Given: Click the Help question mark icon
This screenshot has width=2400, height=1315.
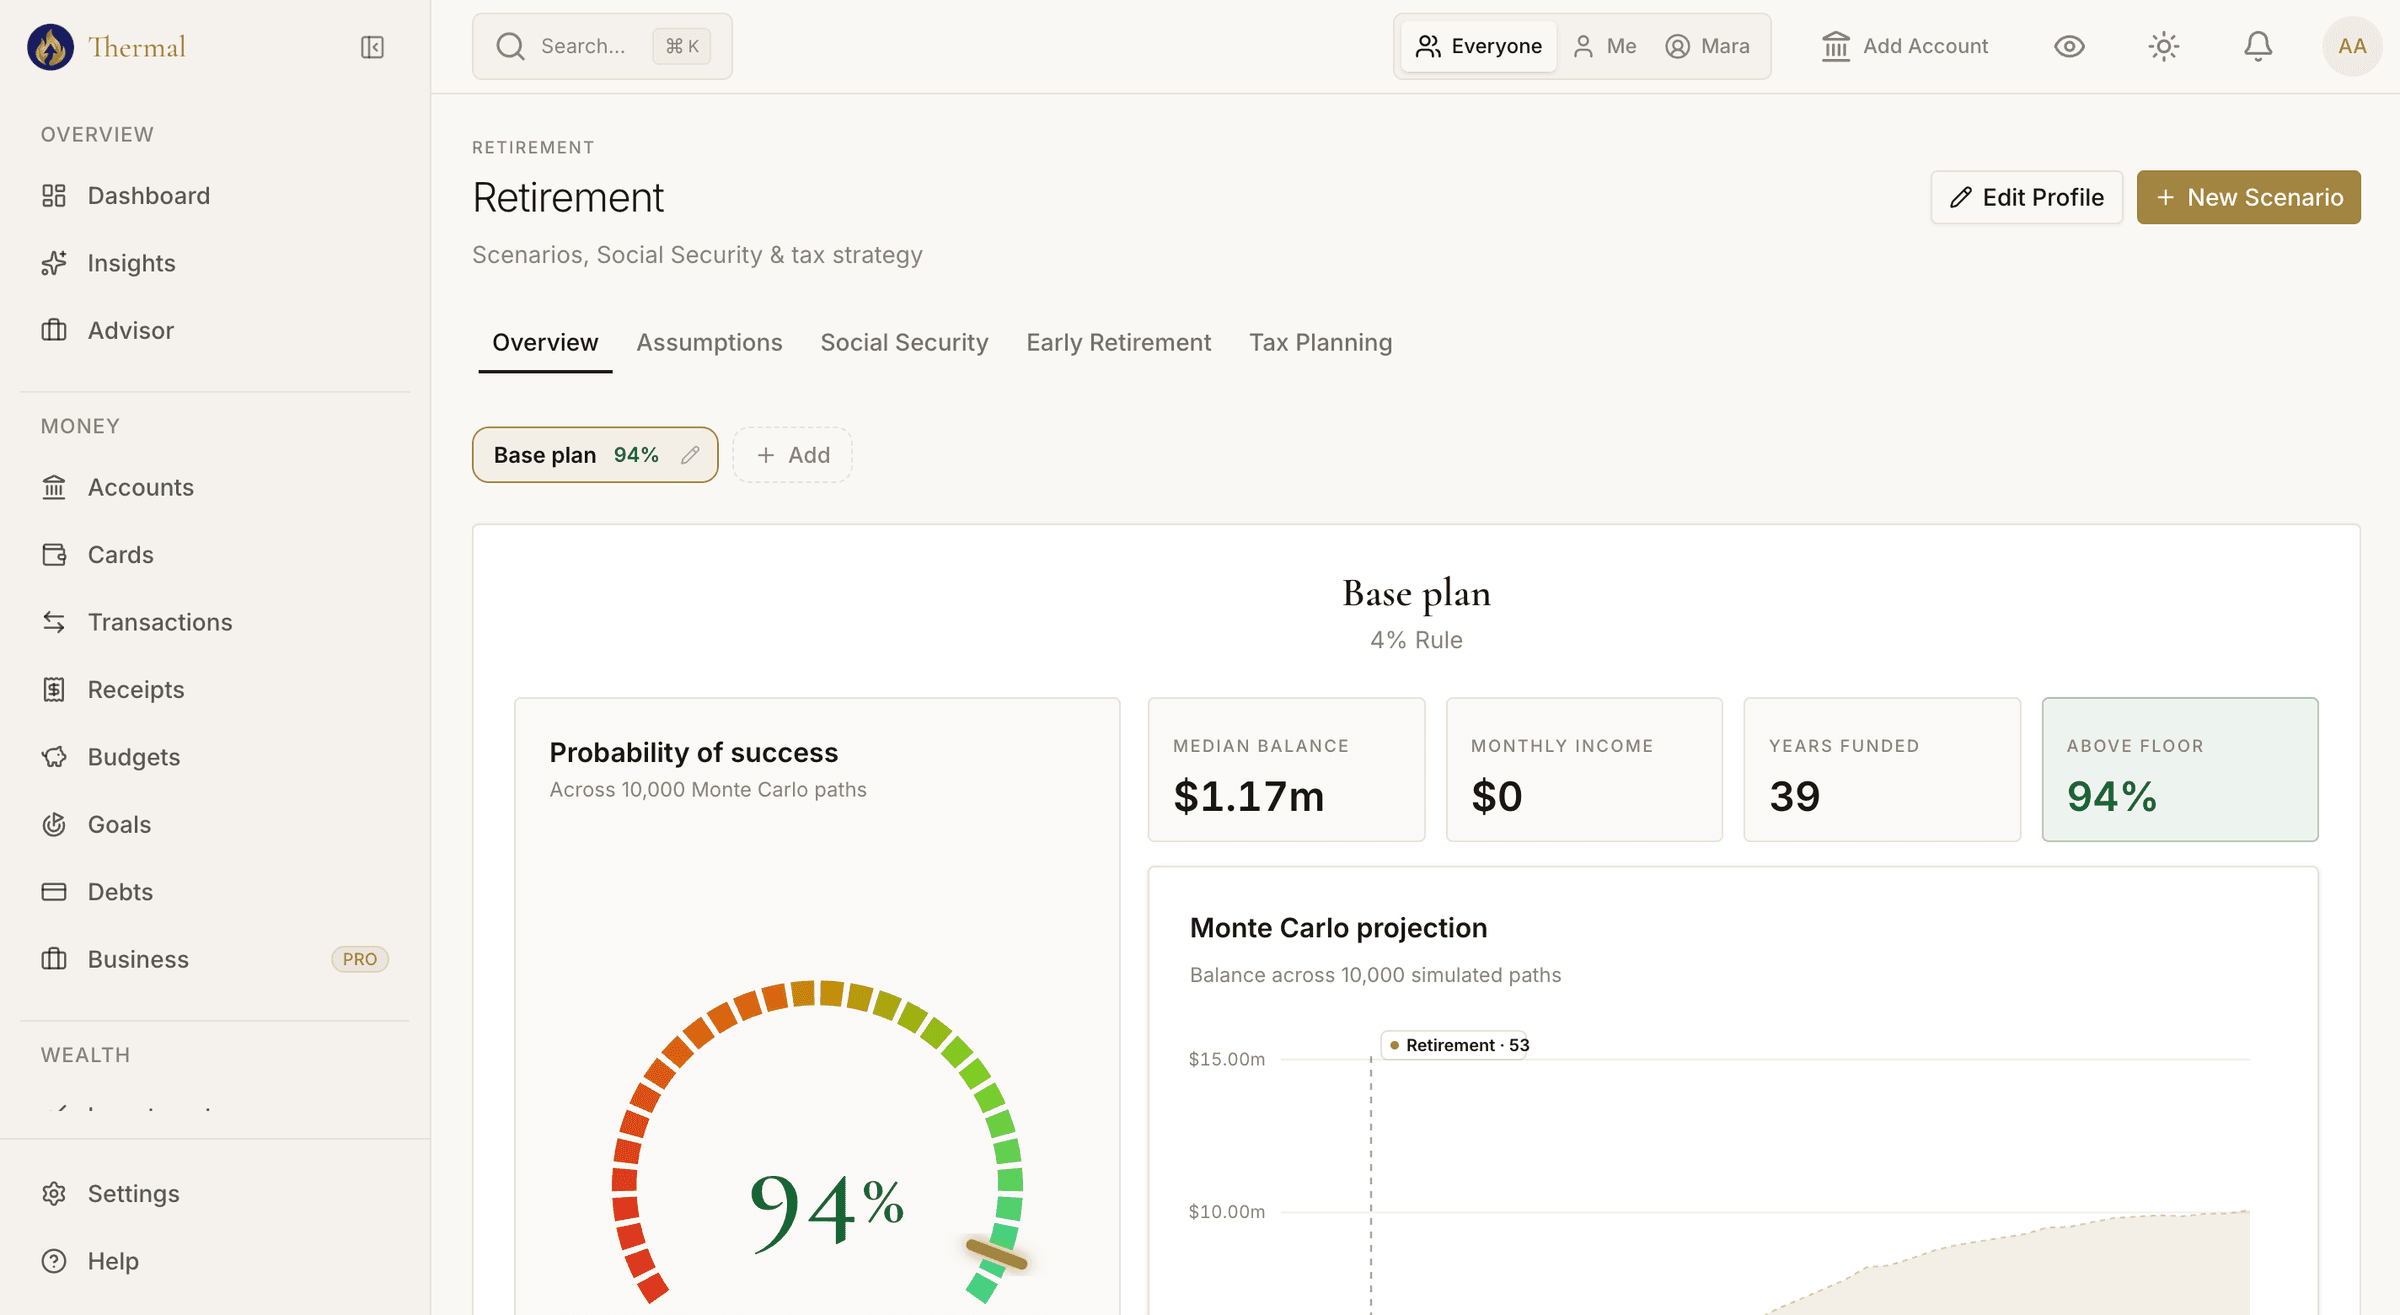Looking at the screenshot, I should click(x=54, y=1261).
